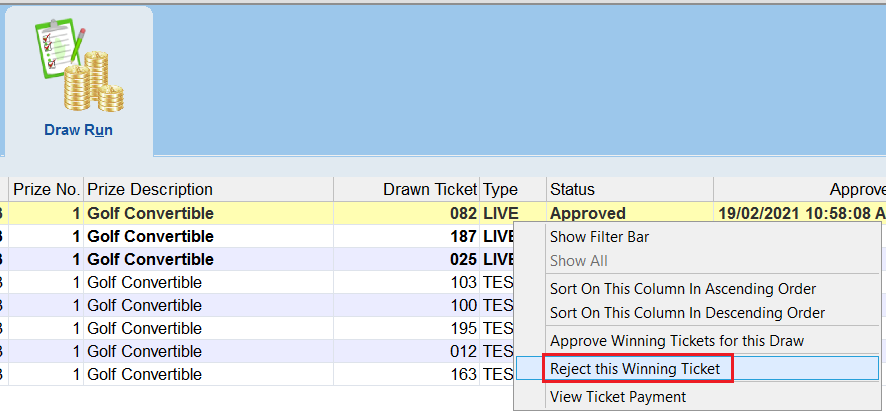Click Golf Convertible in ticket 103 row
The width and height of the screenshot is (886, 415).
pyautogui.click(x=209, y=283)
